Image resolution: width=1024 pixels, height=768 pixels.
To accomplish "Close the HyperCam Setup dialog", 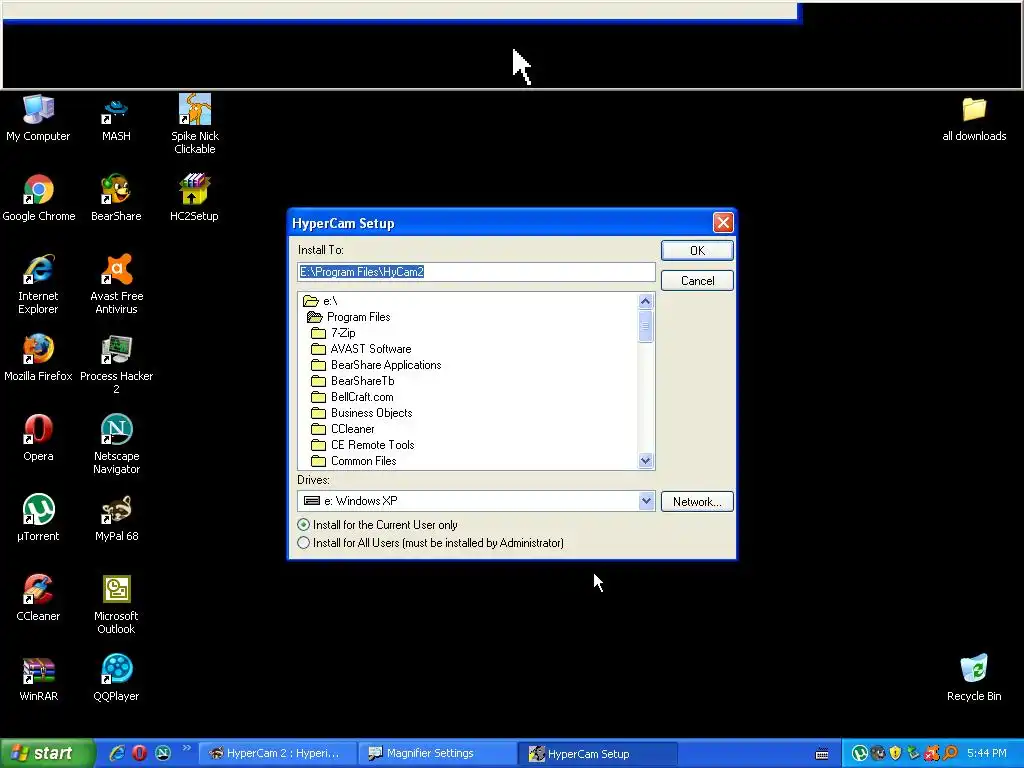I will [723, 223].
